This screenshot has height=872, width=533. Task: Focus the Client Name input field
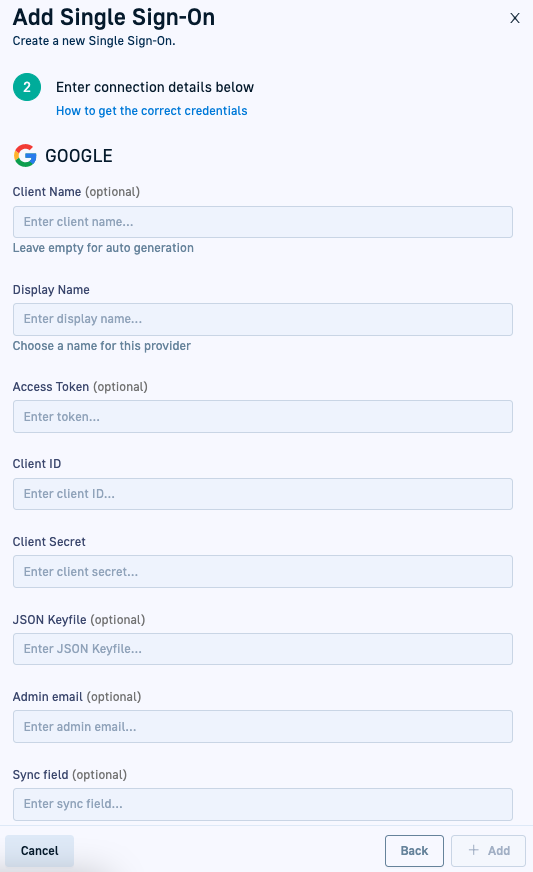click(x=263, y=222)
